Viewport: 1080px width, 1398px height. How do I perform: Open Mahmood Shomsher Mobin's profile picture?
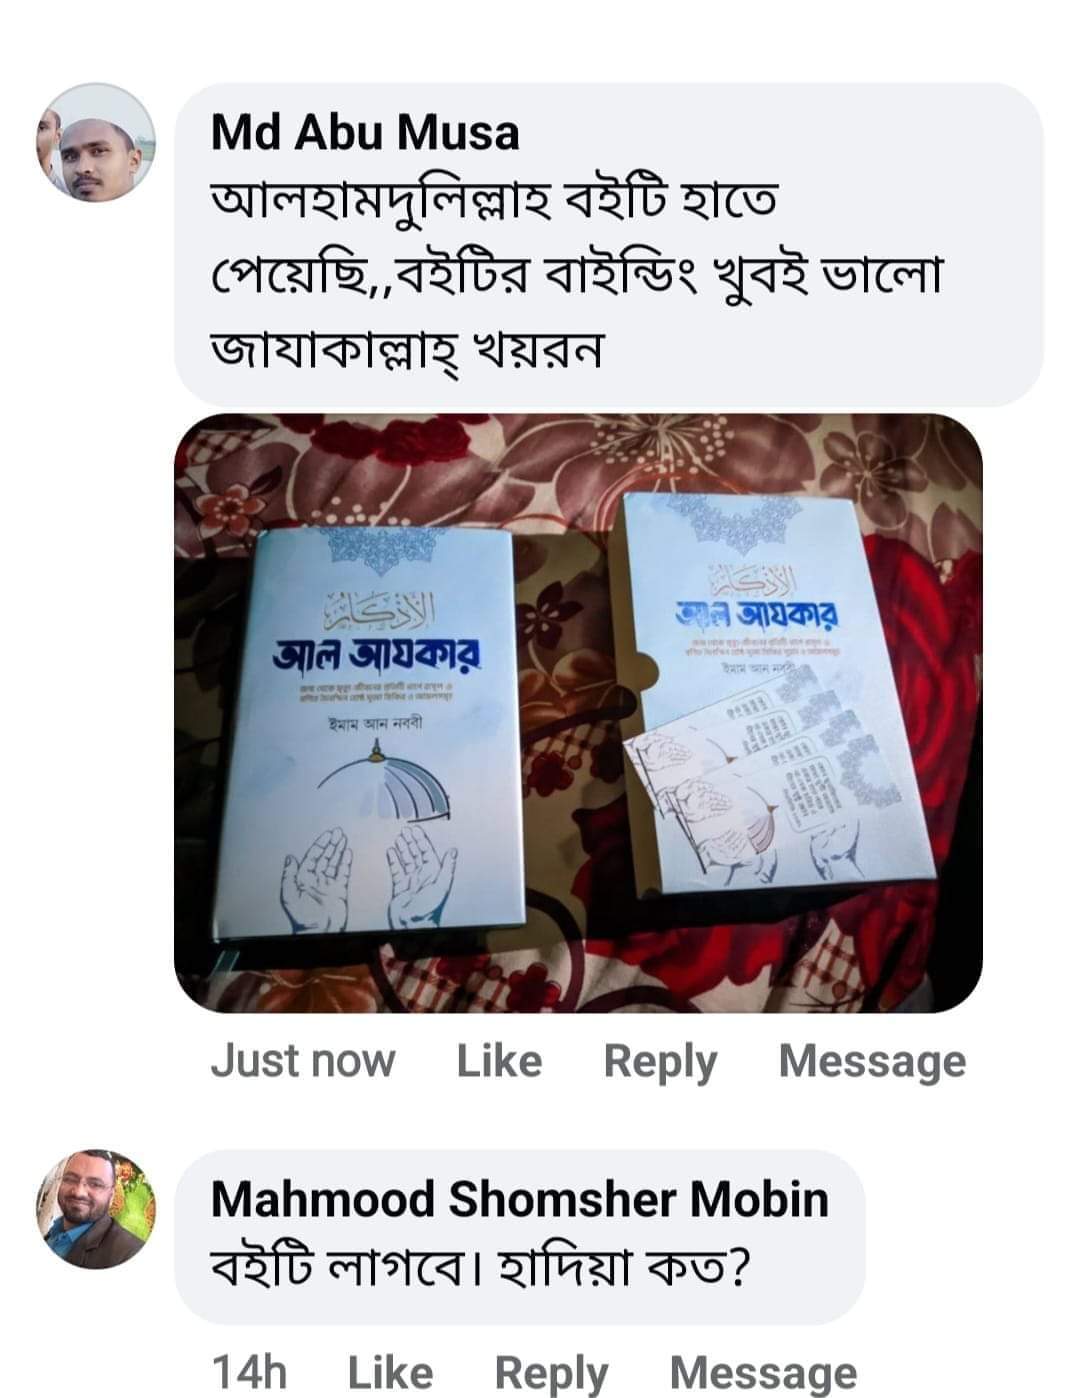pyautogui.click(x=96, y=1208)
